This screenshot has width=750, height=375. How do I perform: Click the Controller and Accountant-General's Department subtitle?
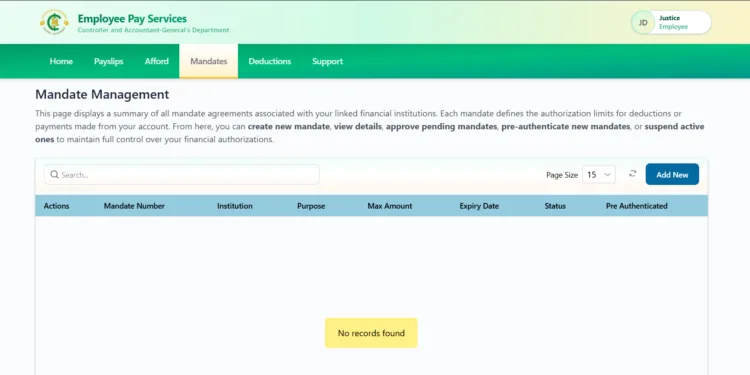click(x=154, y=30)
